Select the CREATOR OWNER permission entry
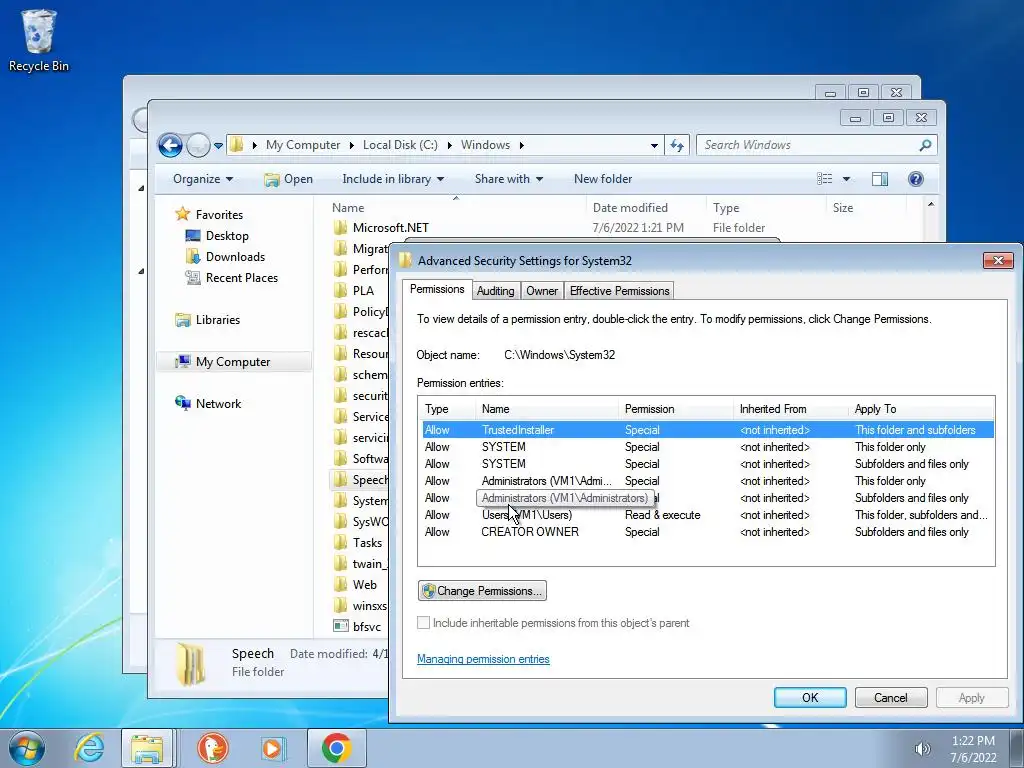The height and width of the screenshot is (768, 1024). click(x=708, y=532)
